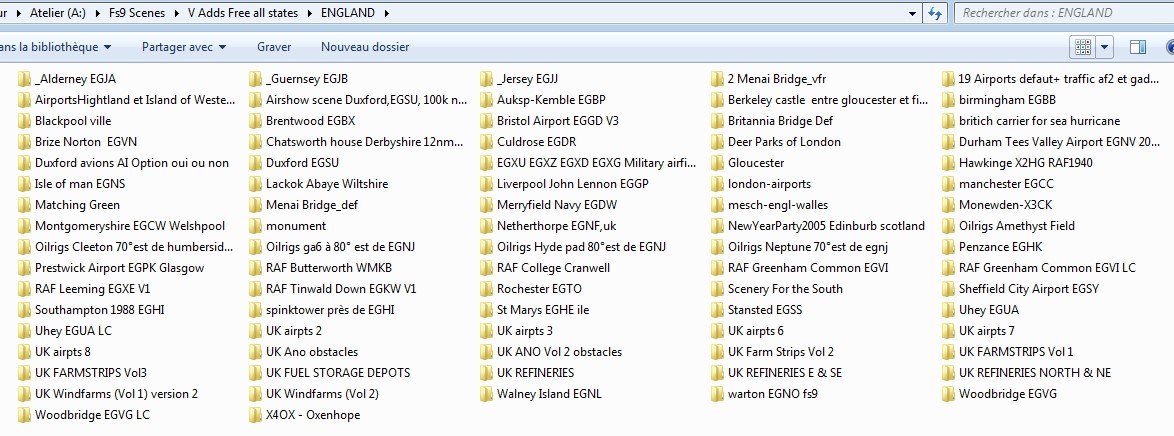This screenshot has height=436, width=1174.
Task: Select folder name 'Sheffield City Airport EGSY'
Action: coord(1029,288)
